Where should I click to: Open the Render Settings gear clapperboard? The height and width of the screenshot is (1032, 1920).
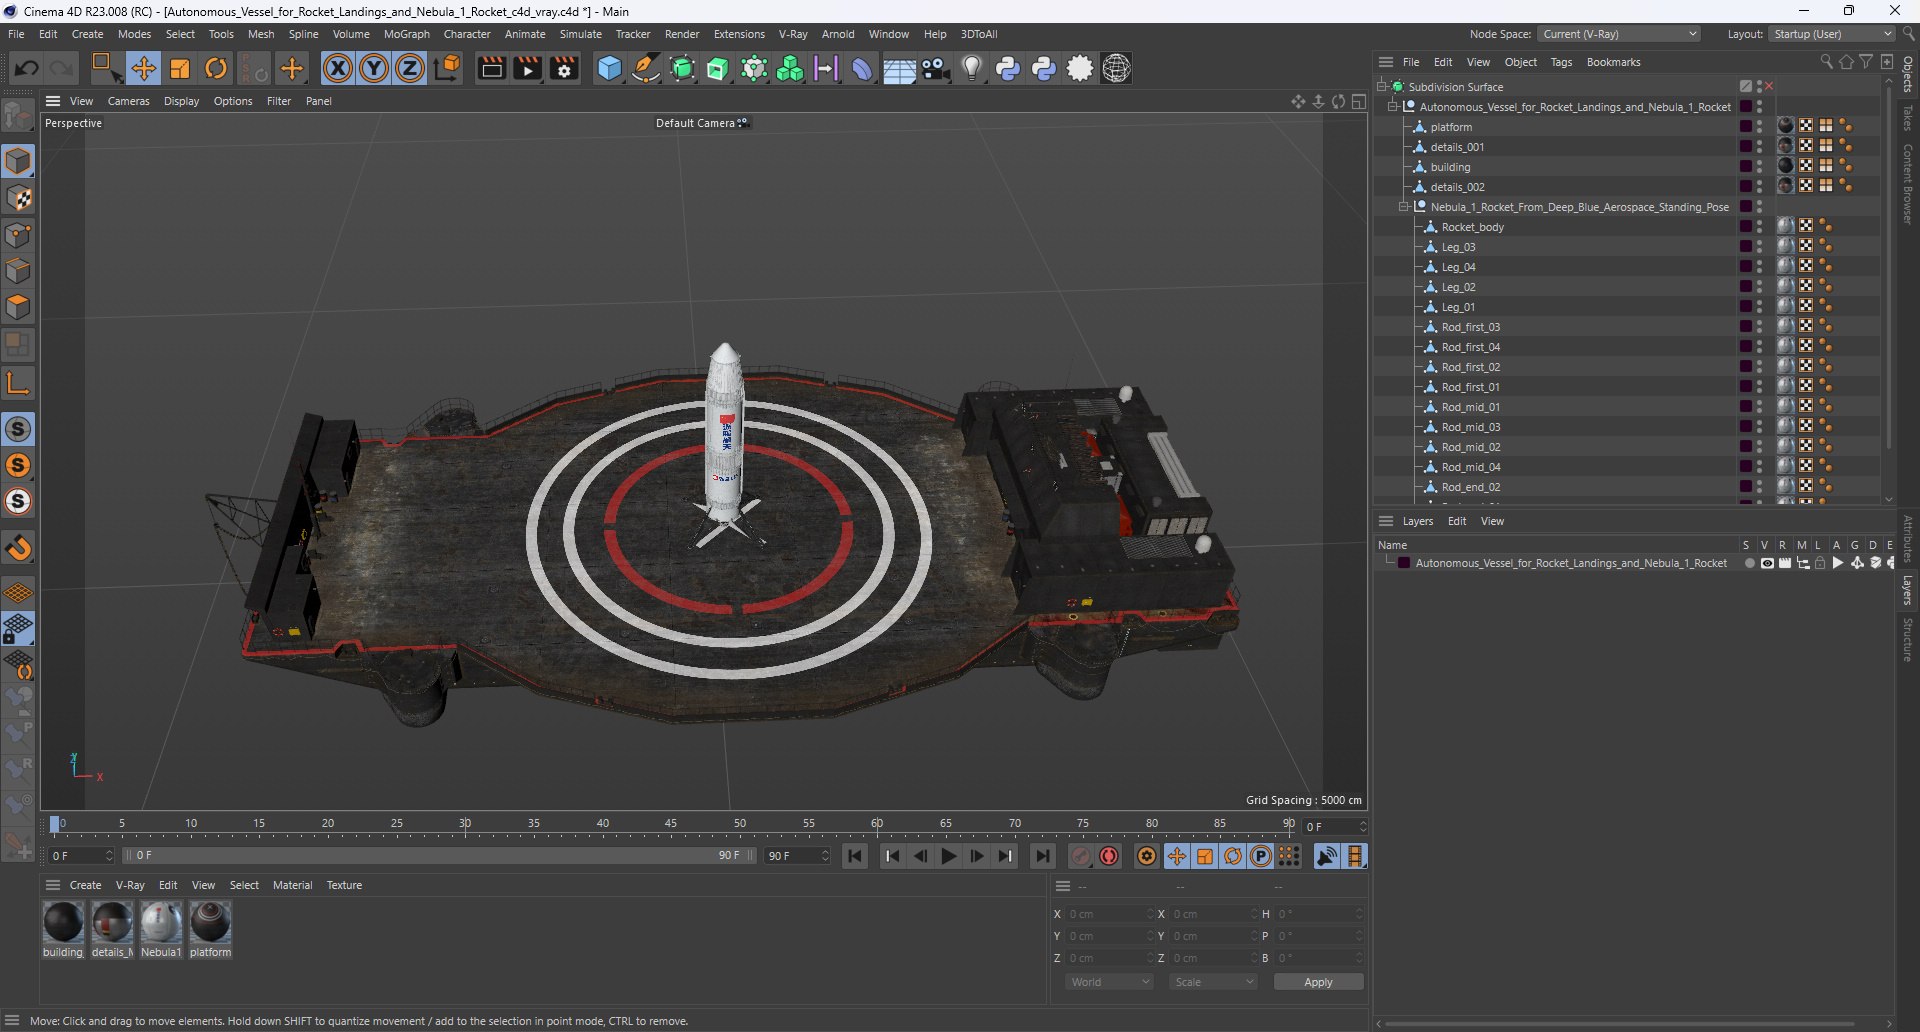(564, 68)
